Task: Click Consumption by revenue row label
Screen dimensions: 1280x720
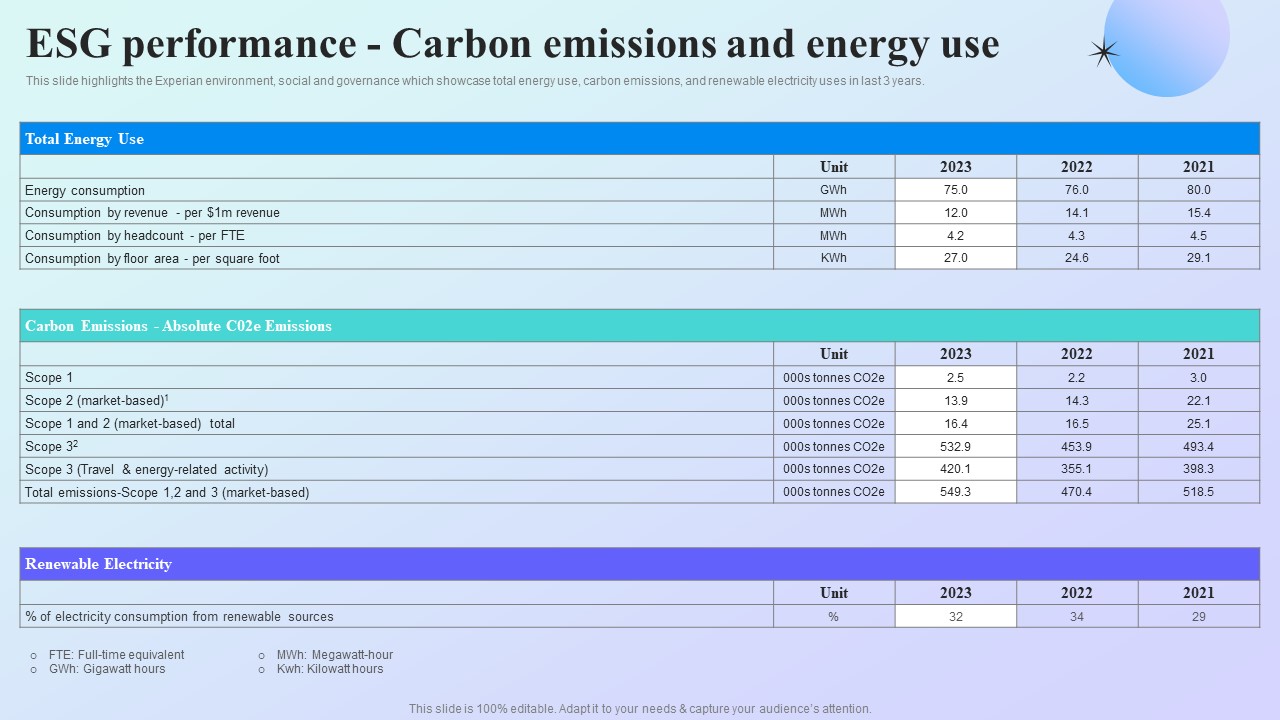Action: click(152, 213)
